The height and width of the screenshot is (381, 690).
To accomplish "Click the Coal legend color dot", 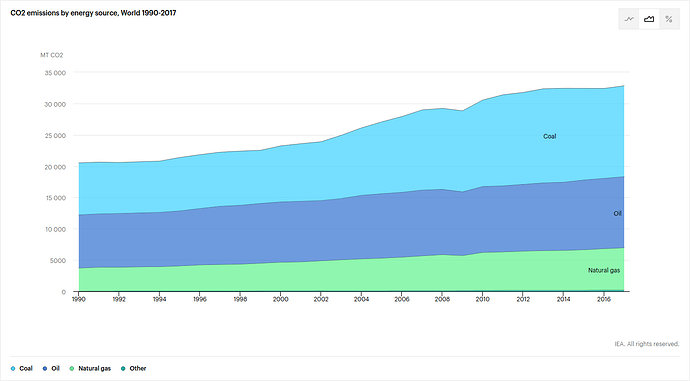I will point(13,368).
